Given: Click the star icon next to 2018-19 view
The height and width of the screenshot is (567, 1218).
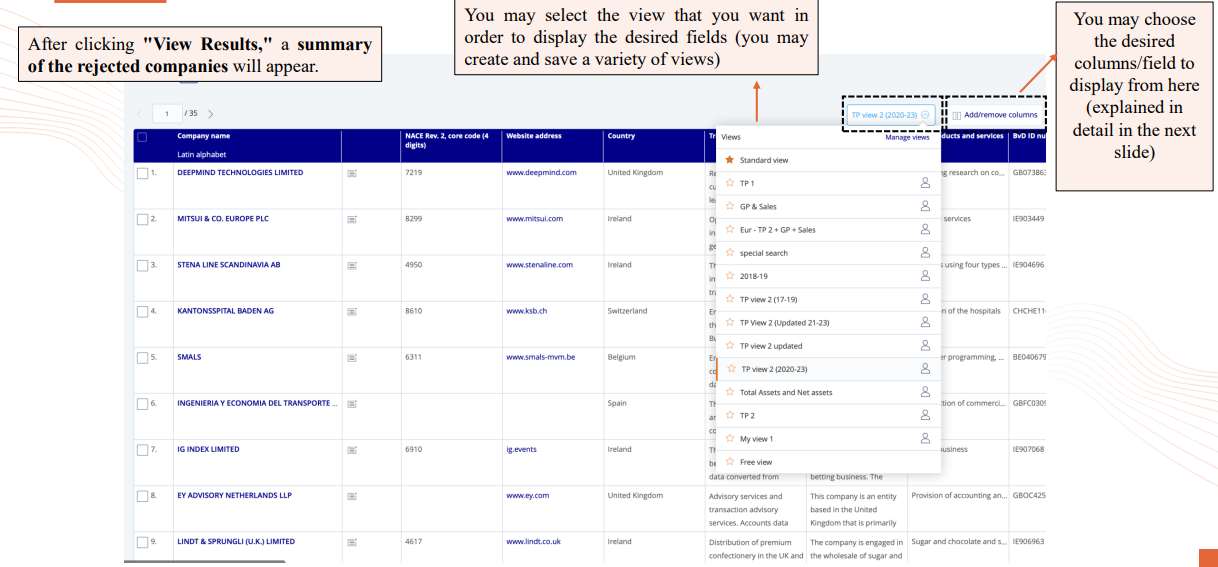Looking at the screenshot, I should 730,276.
